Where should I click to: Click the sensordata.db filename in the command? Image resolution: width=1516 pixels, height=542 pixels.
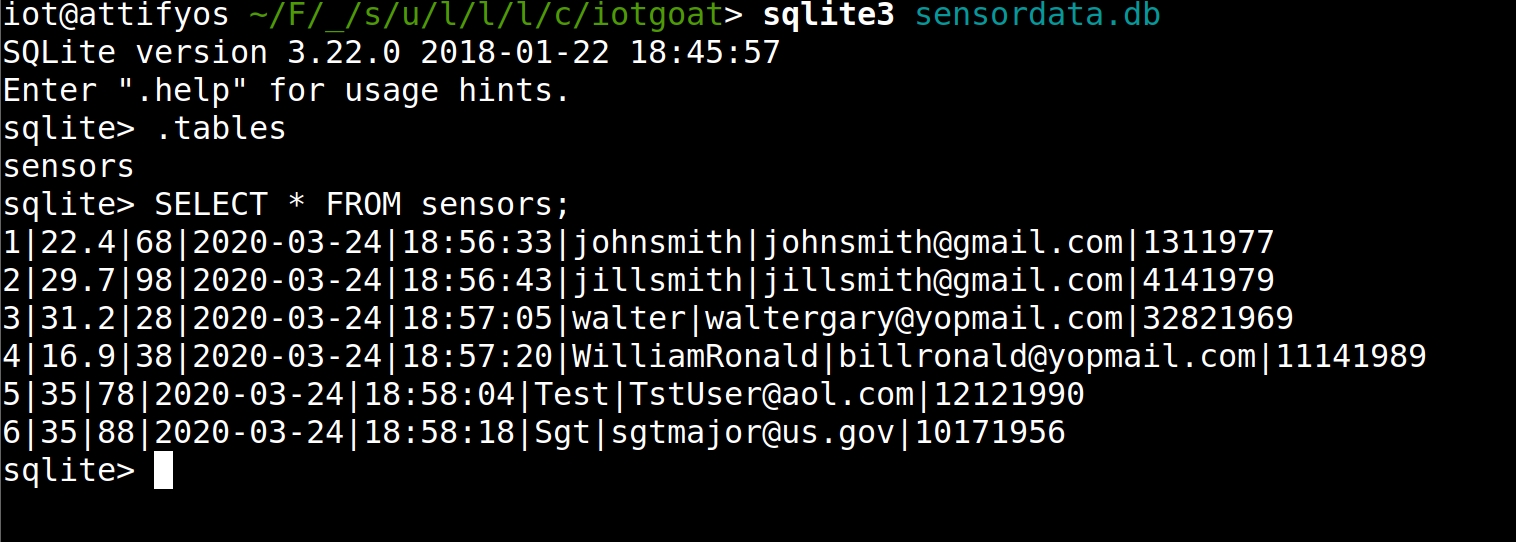click(x=1038, y=15)
